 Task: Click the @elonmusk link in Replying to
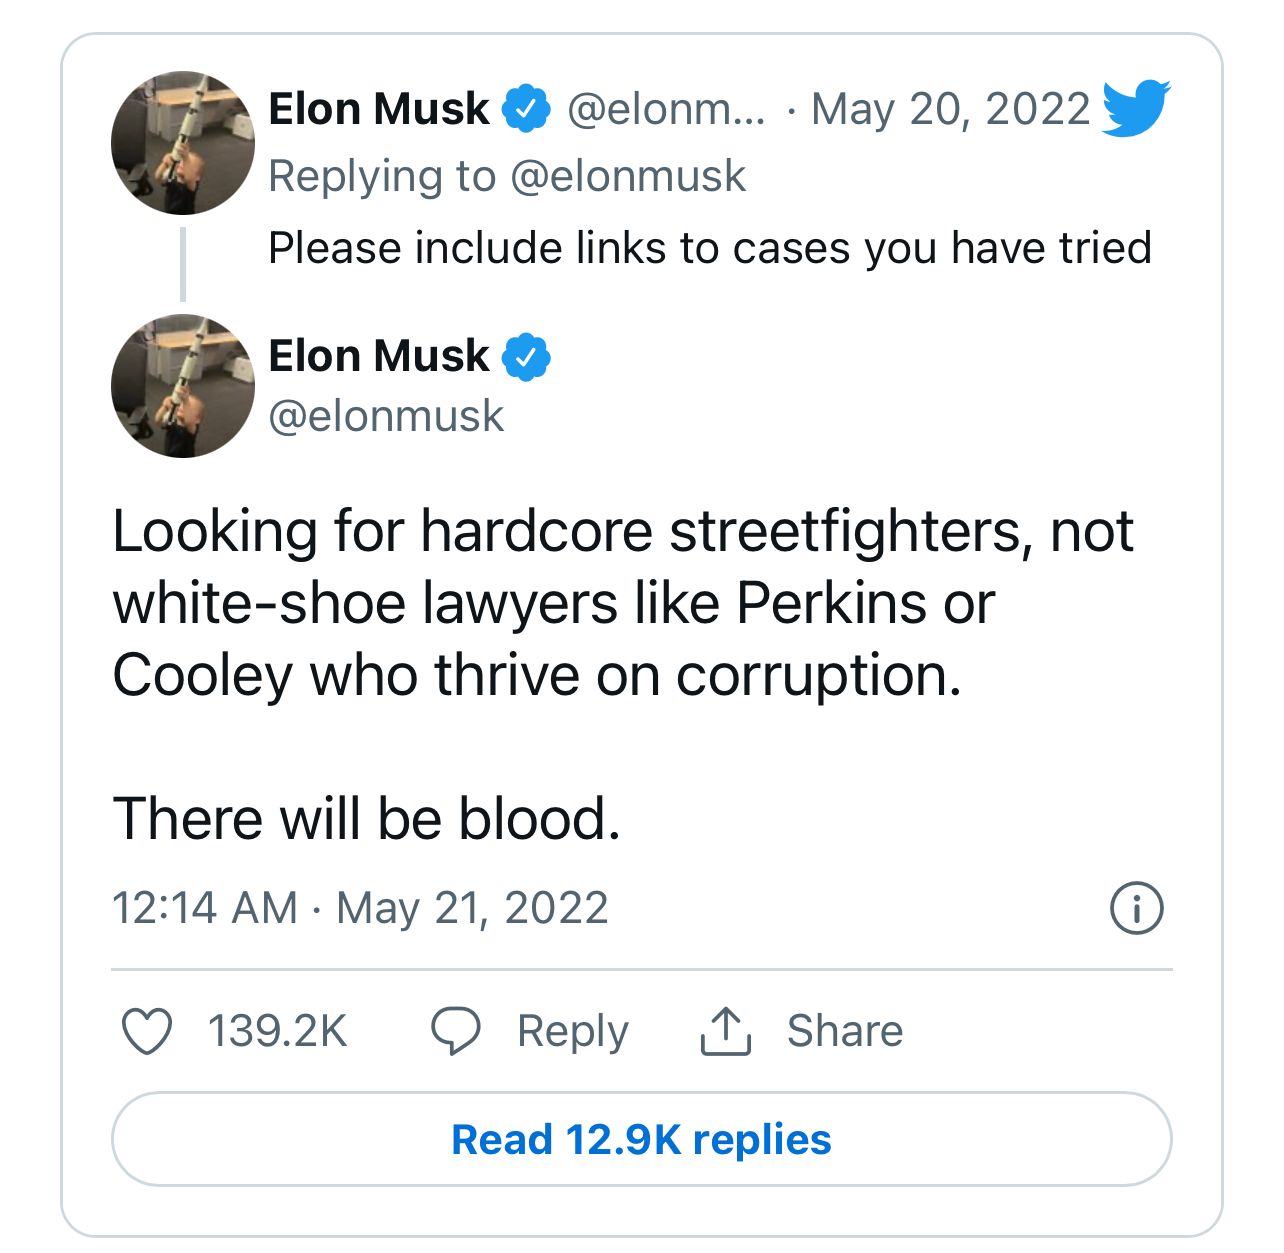tap(627, 176)
